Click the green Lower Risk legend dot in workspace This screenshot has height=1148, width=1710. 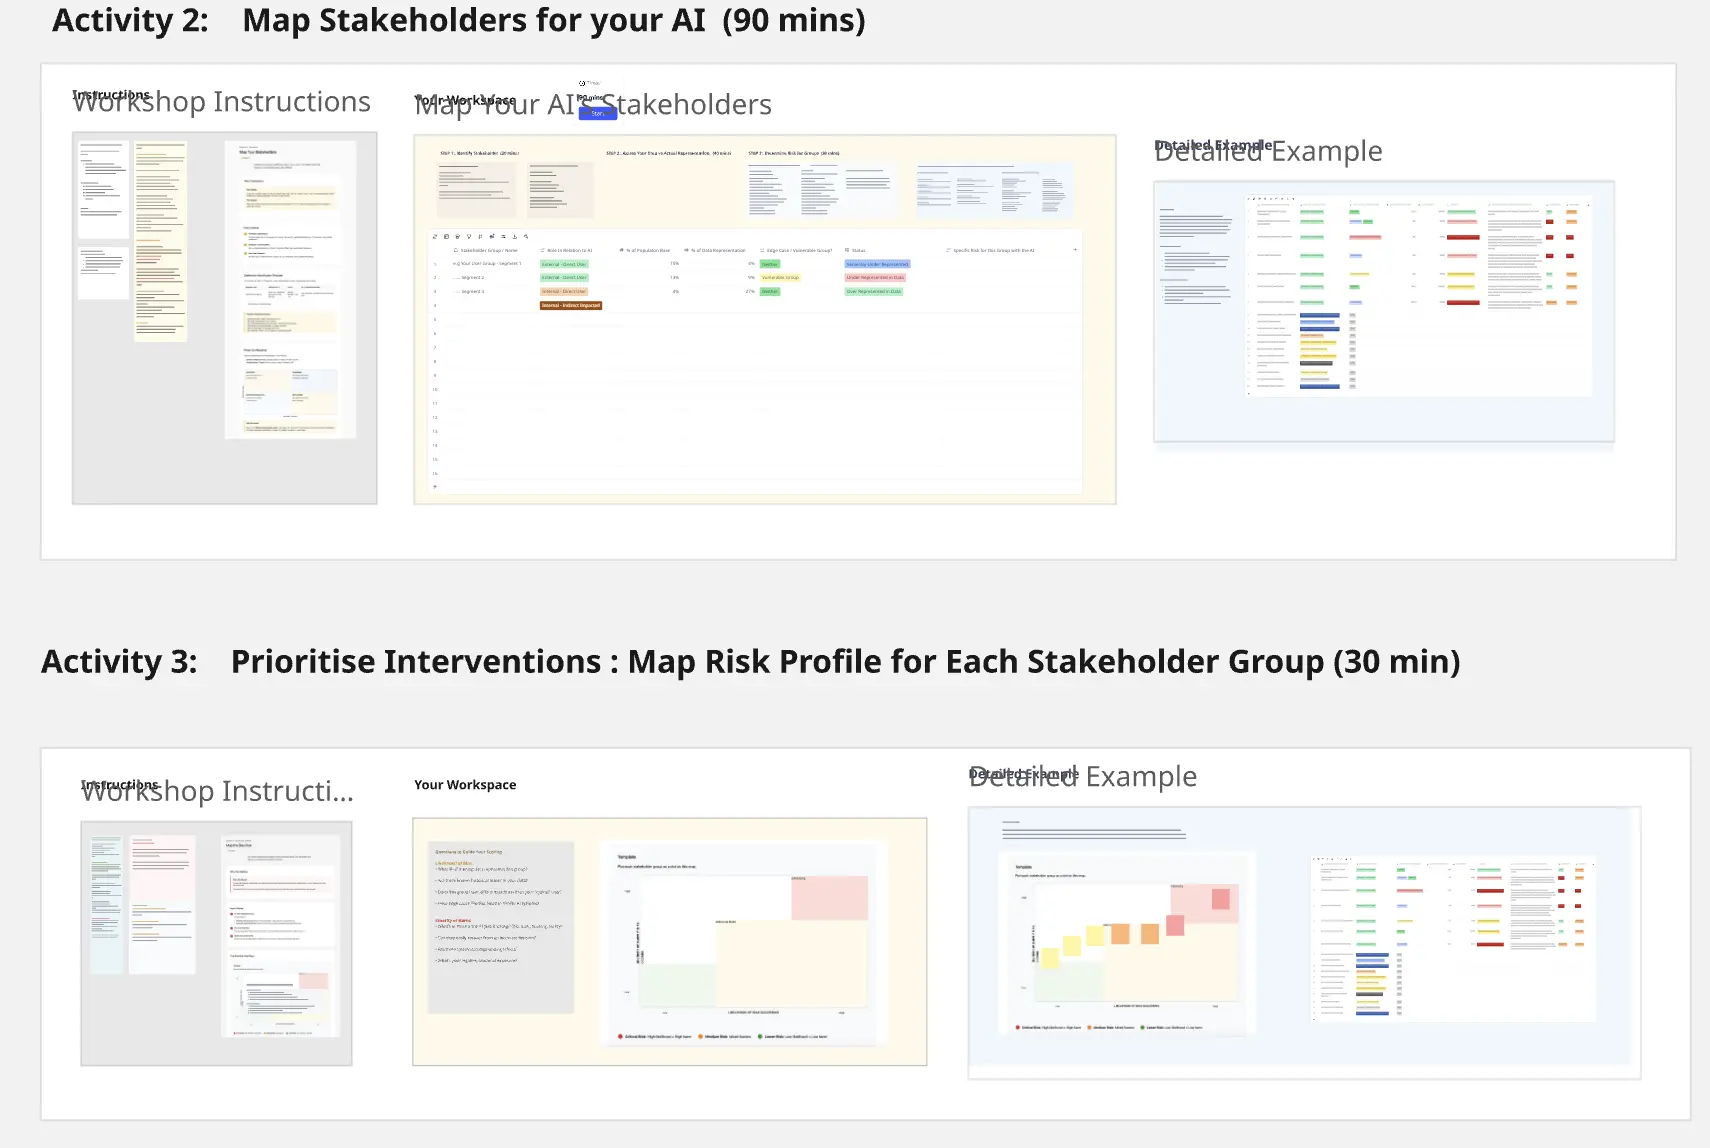tap(760, 1036)
